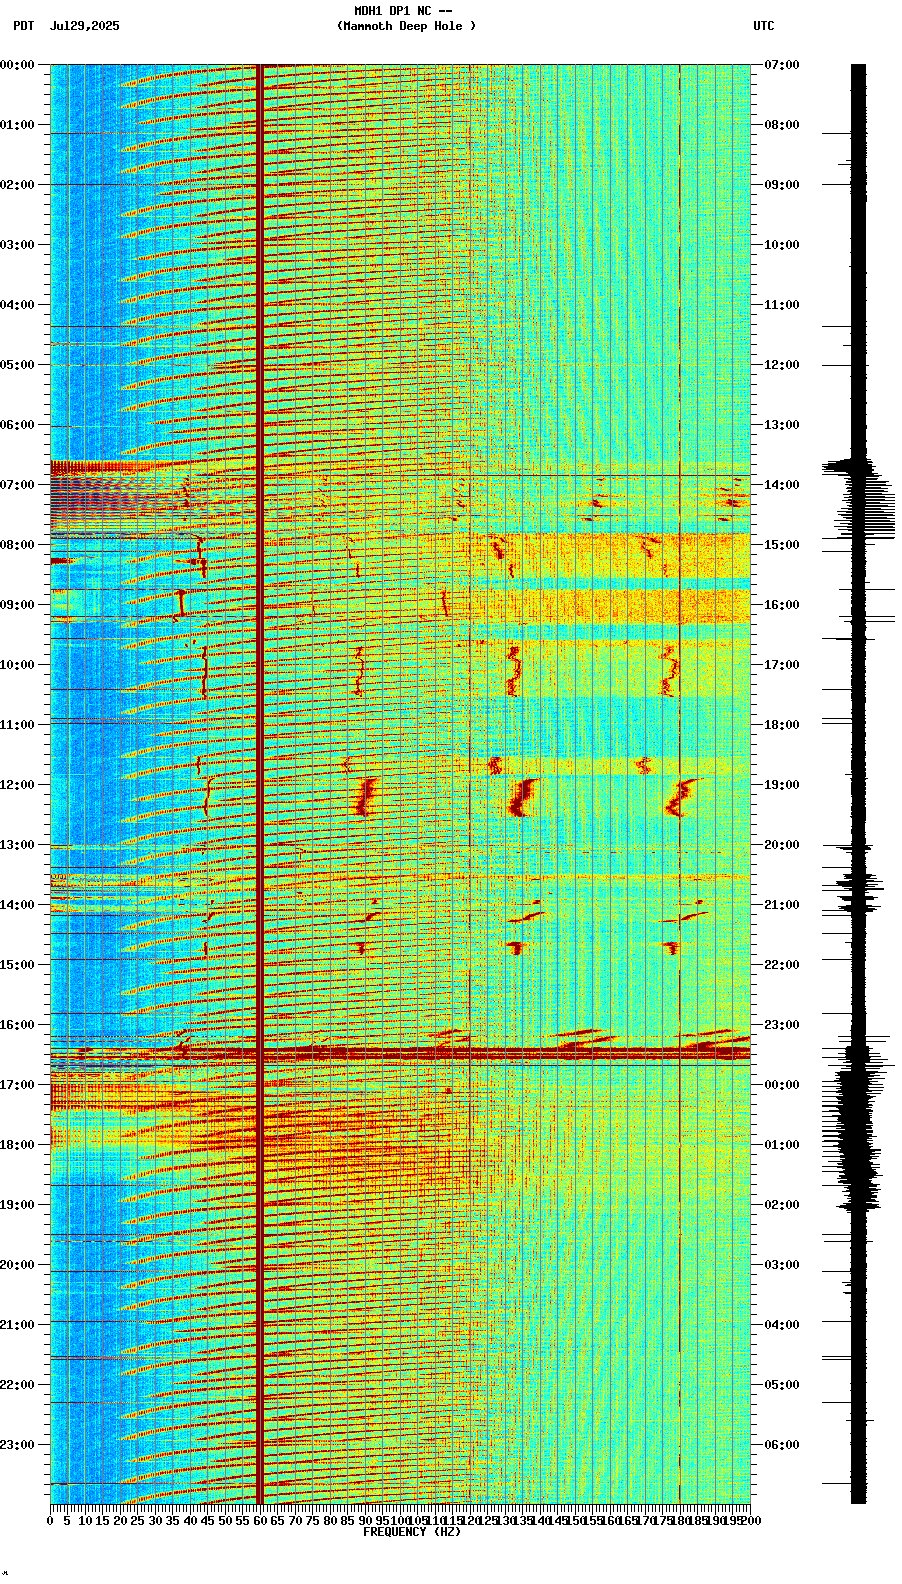Screen dimensions: 902x1584
Task: Click the 03:00 UTC label on right axis
Action: point(782,1265)
